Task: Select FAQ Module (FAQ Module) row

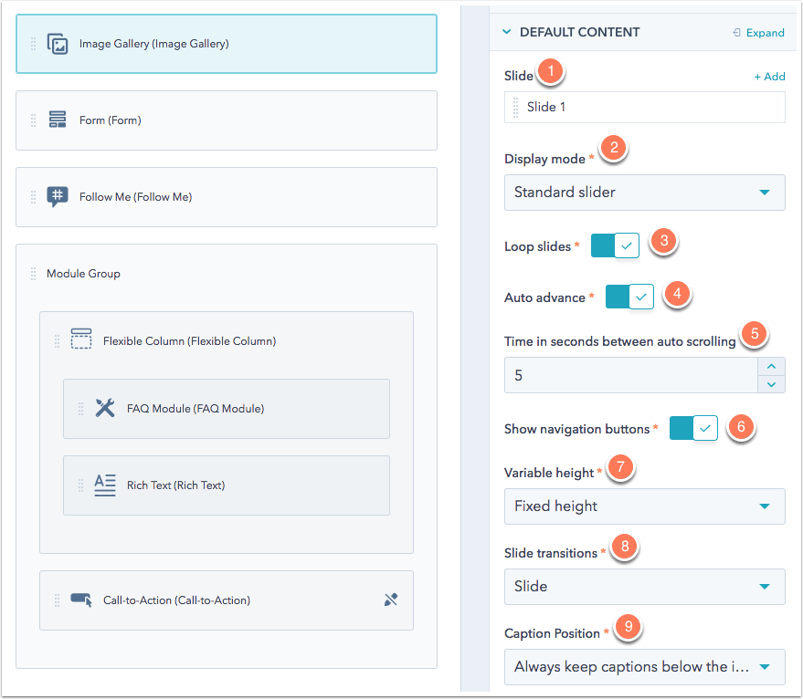Action: [226, 409]
